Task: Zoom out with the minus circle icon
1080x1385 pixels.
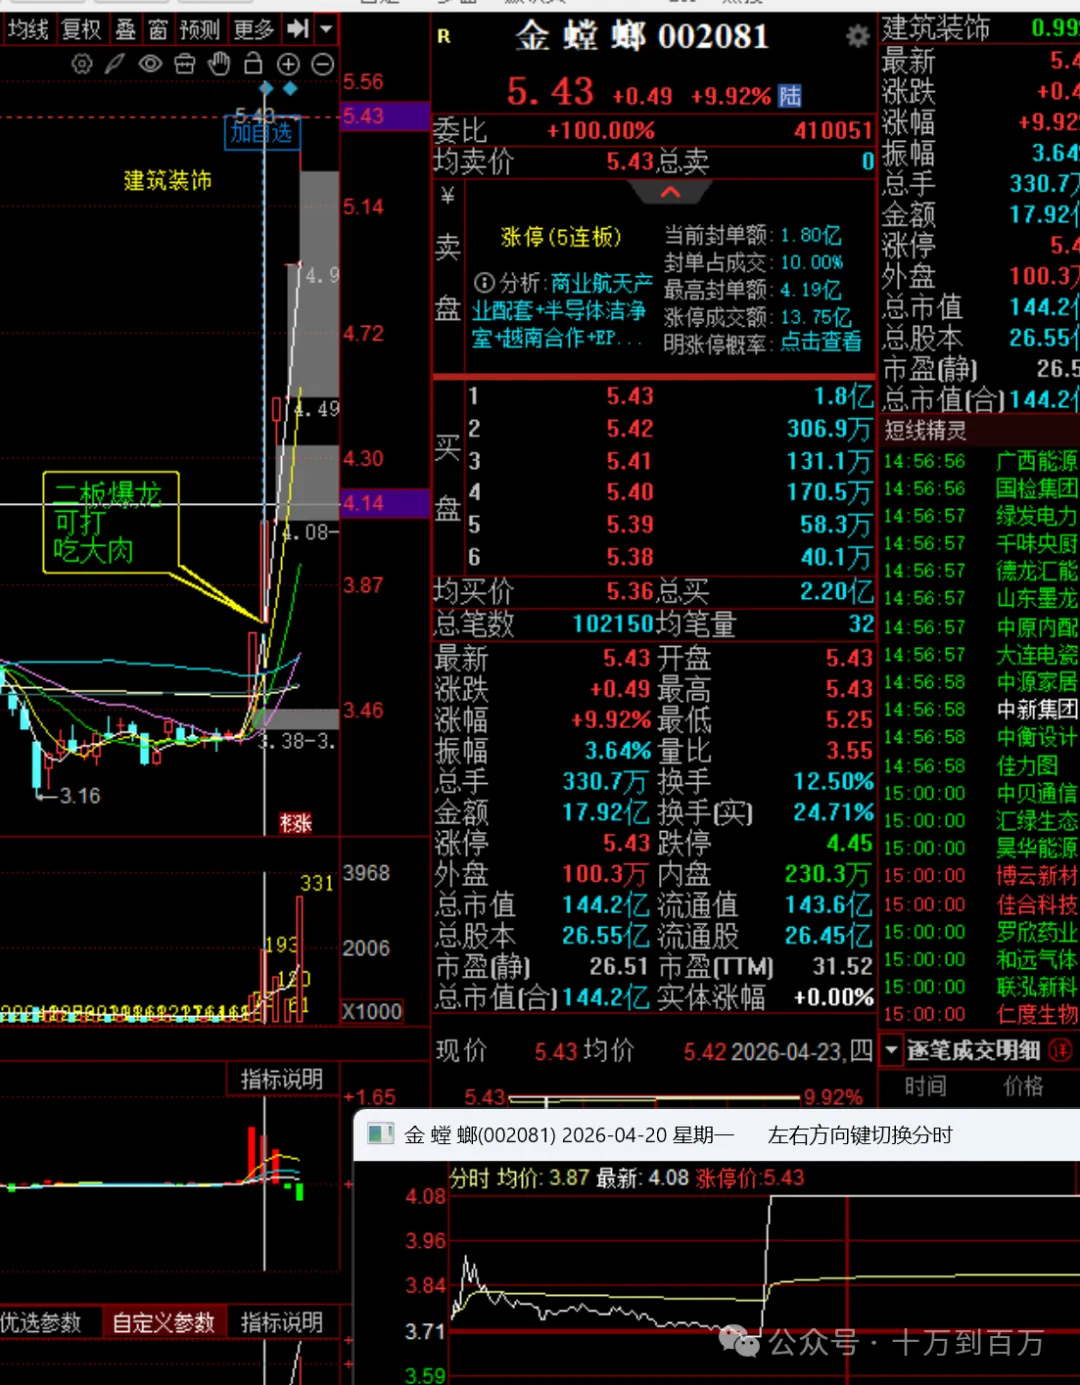Action: tap(322, 64)
